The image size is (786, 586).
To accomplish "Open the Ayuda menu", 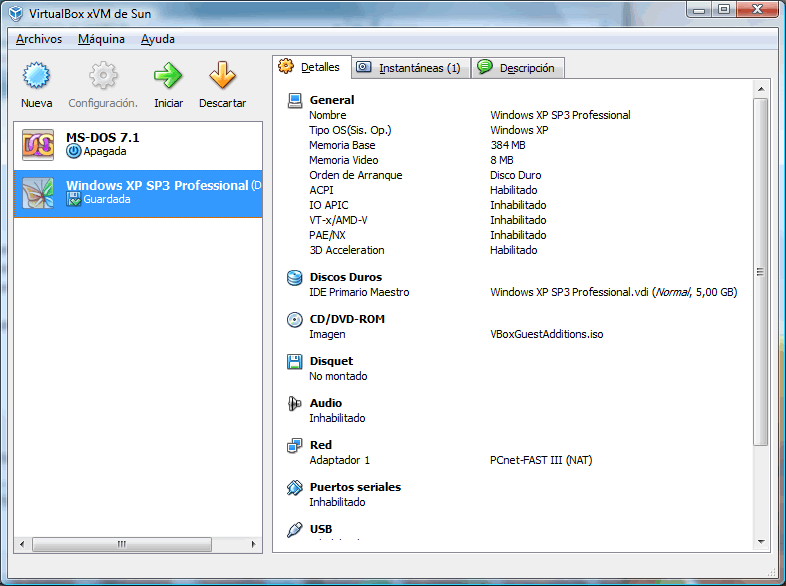I will [158, 39].
